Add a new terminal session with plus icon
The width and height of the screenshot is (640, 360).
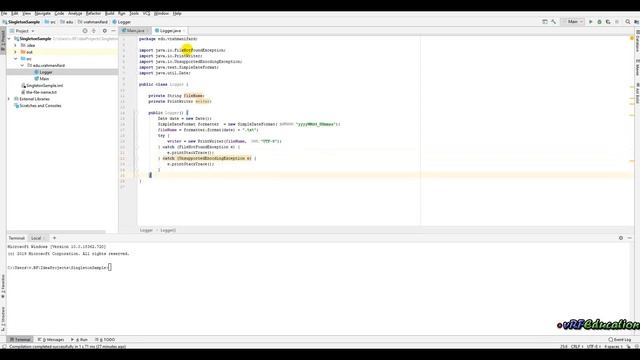54,238
